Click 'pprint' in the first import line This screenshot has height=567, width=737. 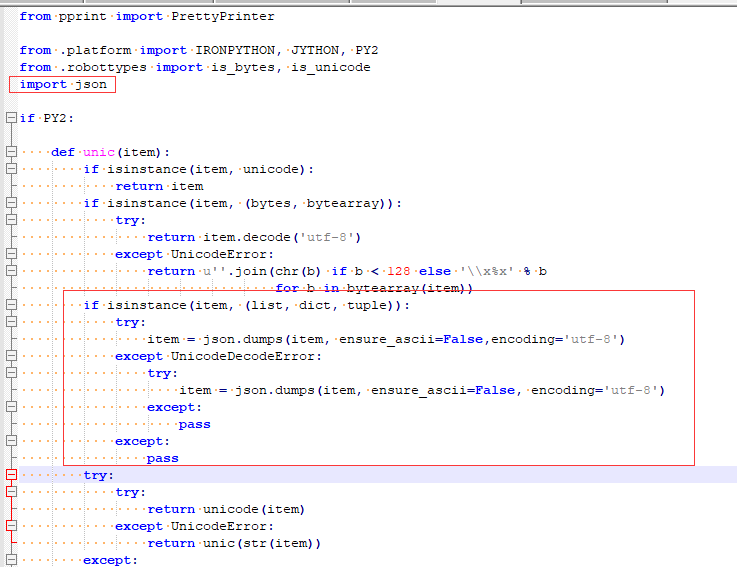click(x=83, y=16)
